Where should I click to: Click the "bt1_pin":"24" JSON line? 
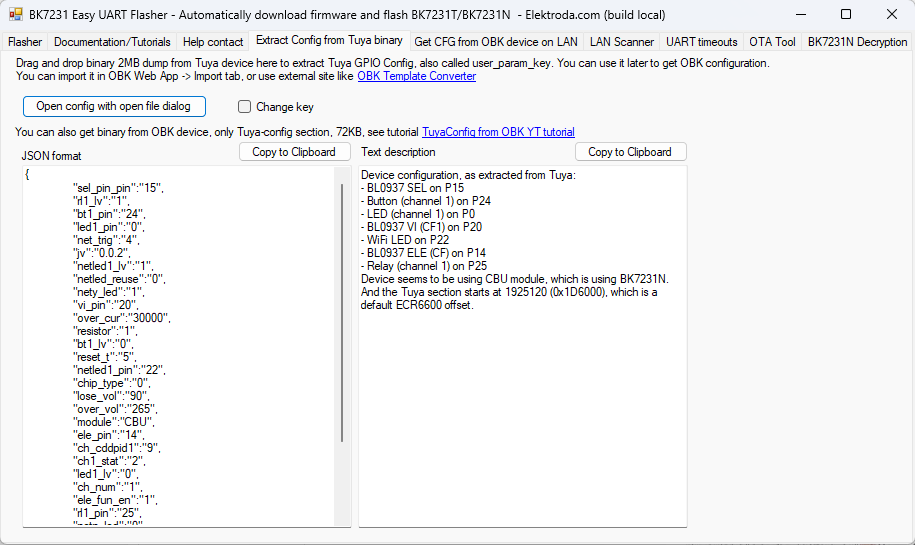109,214
